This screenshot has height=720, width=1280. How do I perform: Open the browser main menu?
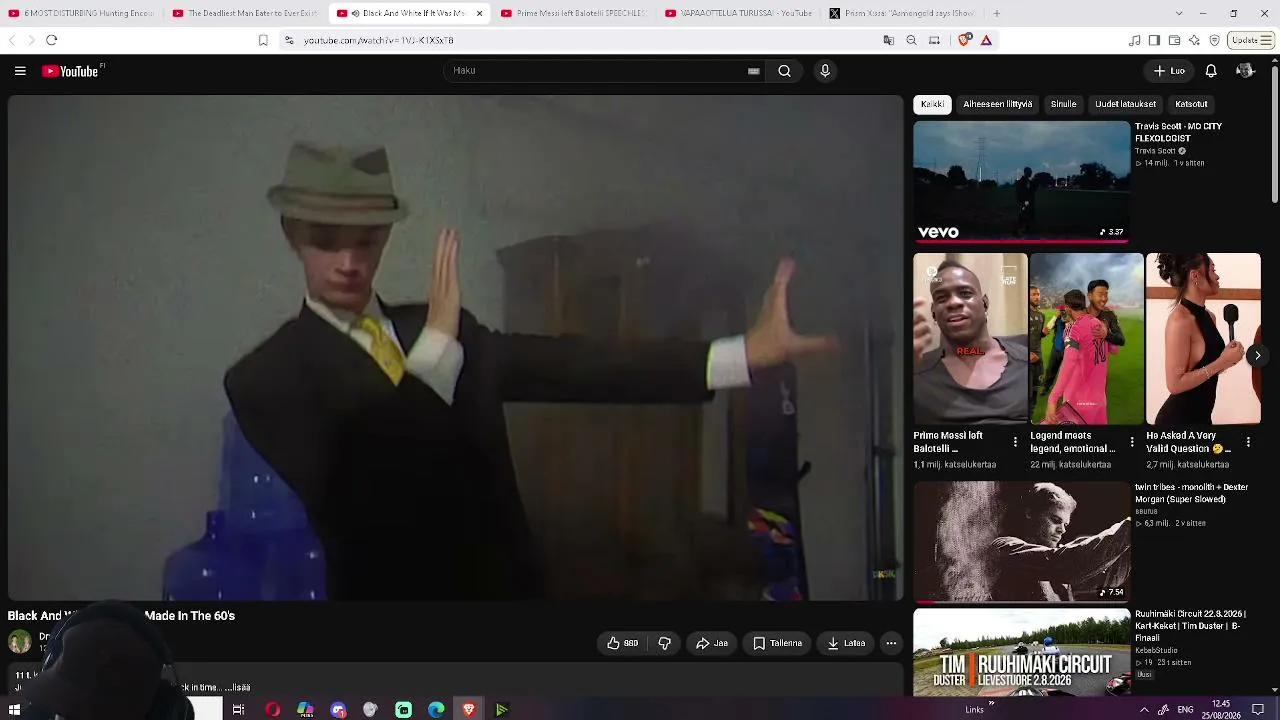(x=1268, y=40)
